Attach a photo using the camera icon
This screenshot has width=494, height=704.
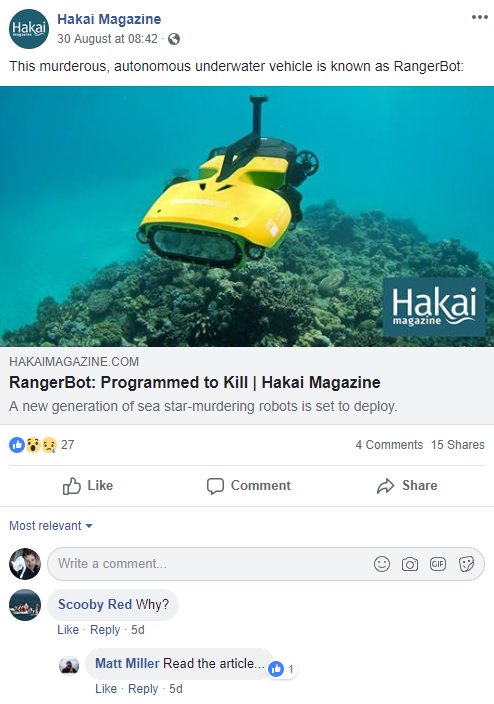tap(410, 564)
